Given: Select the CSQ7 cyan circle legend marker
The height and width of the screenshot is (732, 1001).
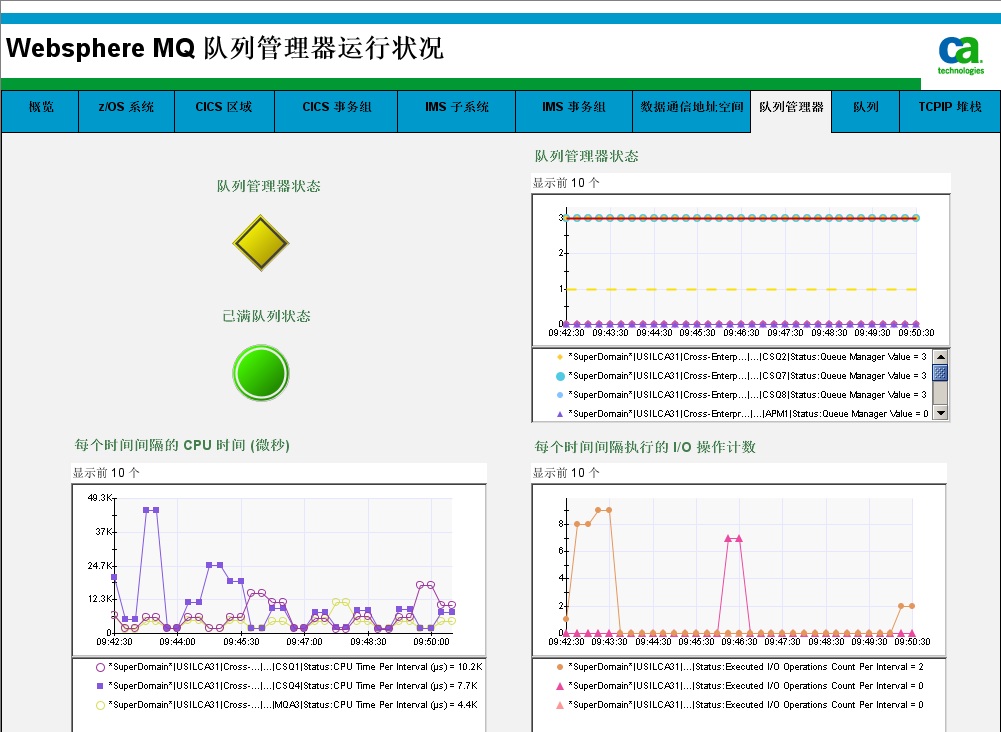Looking at the screenshot, I should tap(560, 376).
